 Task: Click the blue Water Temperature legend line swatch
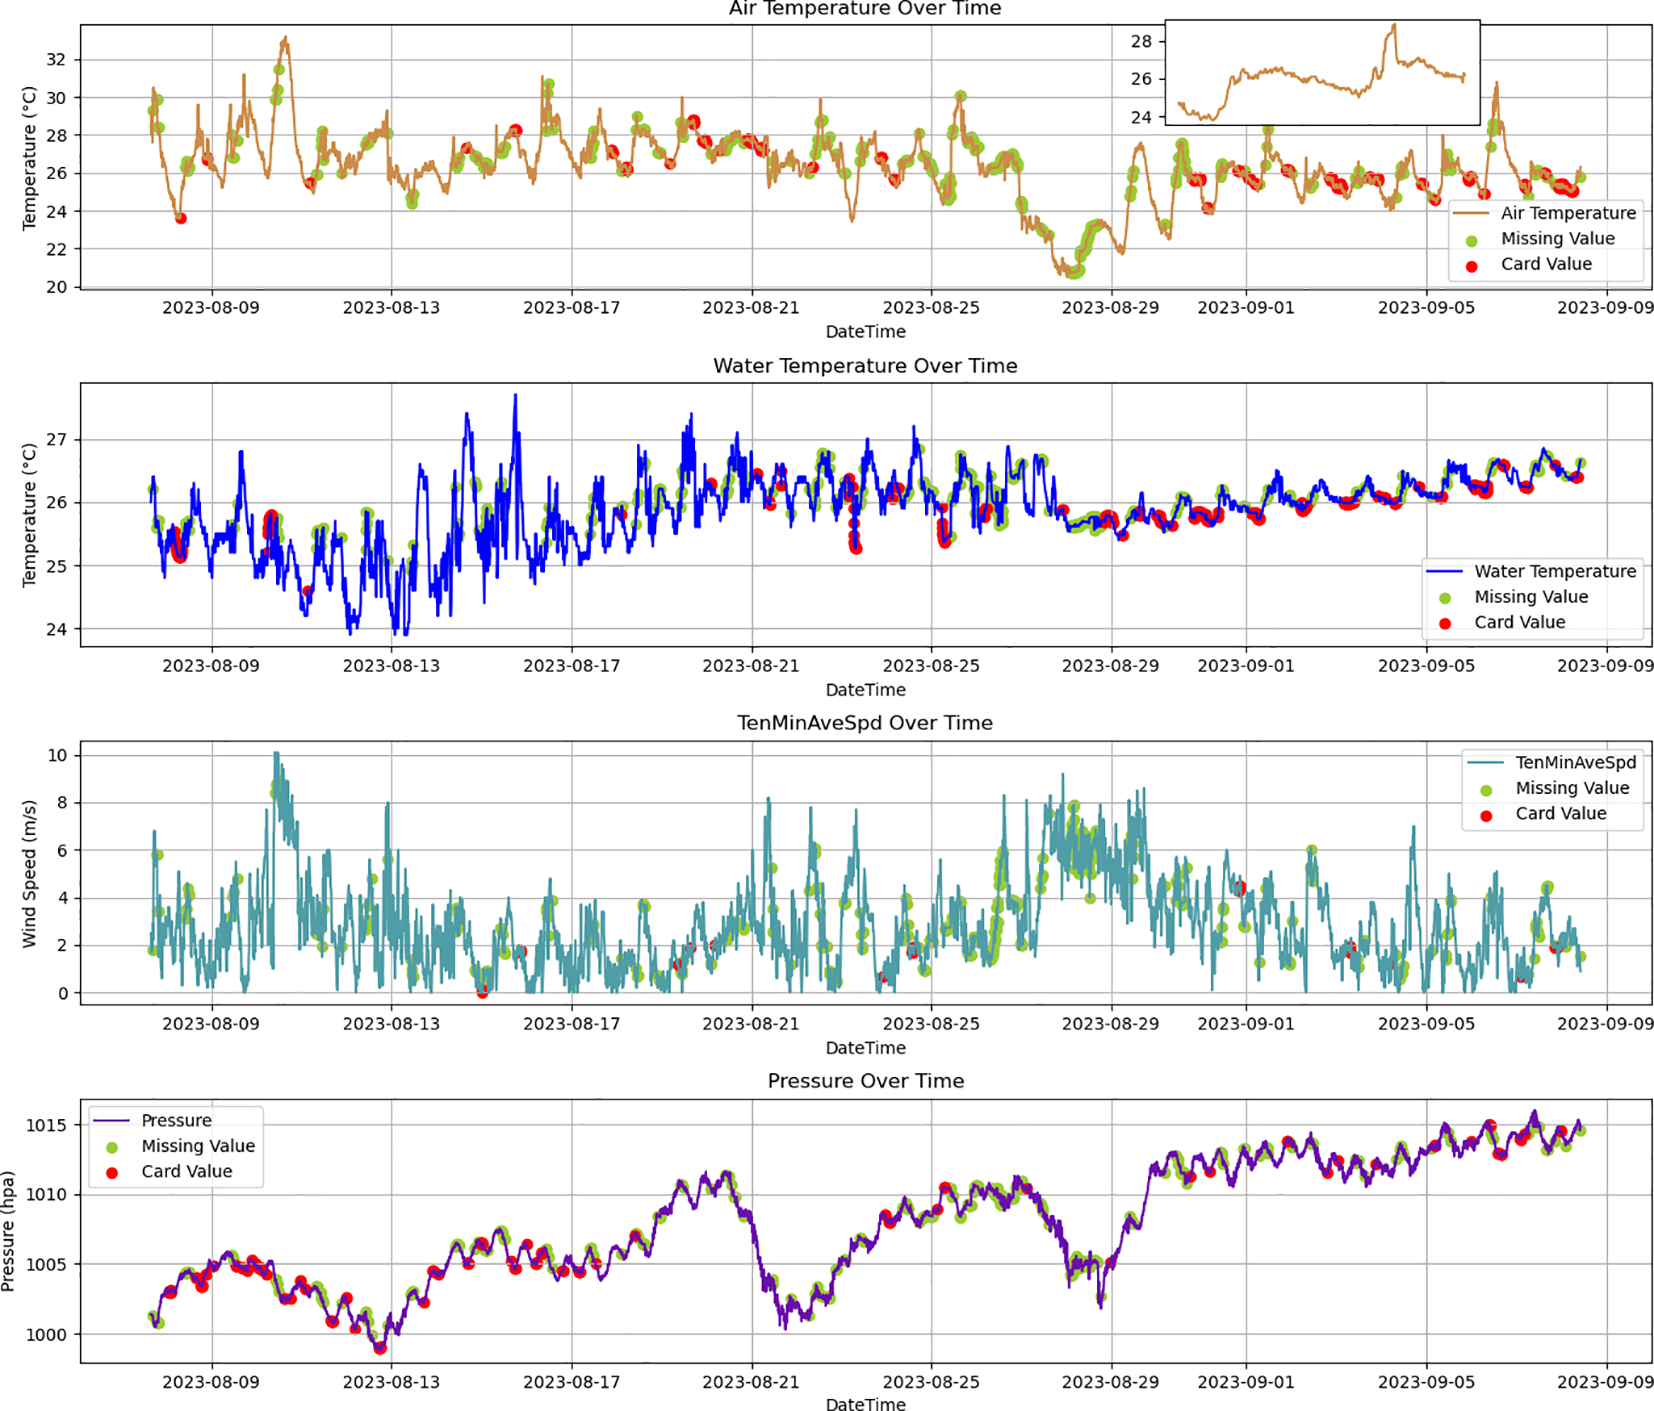point(1444,571)
